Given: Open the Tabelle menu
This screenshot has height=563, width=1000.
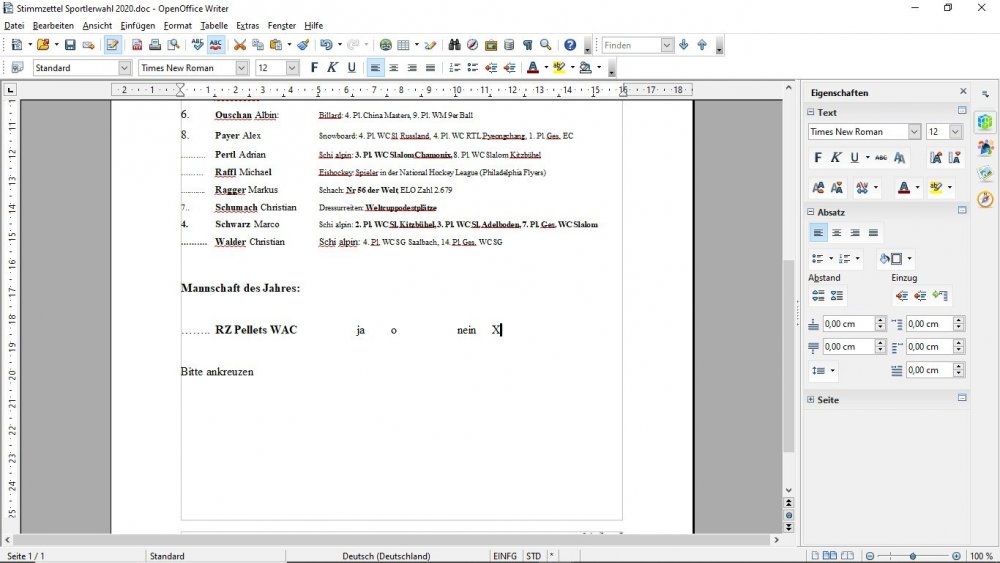Looking at the screenshot, I should (x=214, y=26).
